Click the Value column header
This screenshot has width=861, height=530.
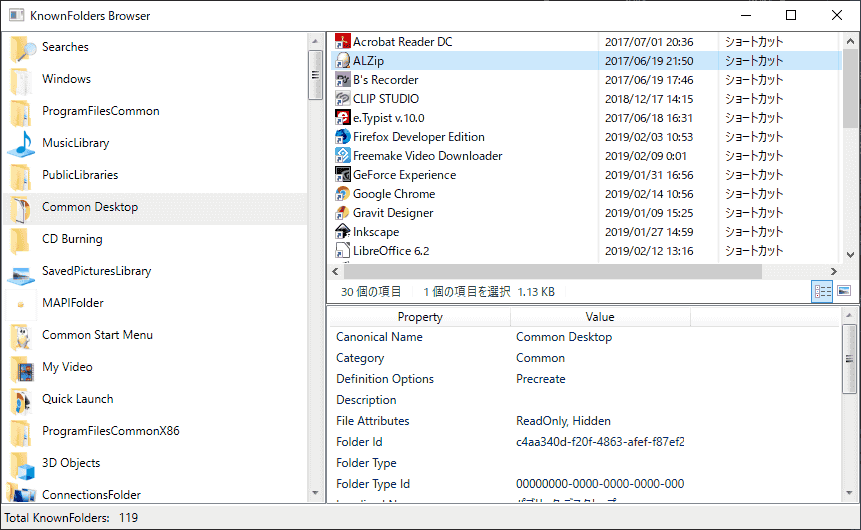(x=600, y=317)
